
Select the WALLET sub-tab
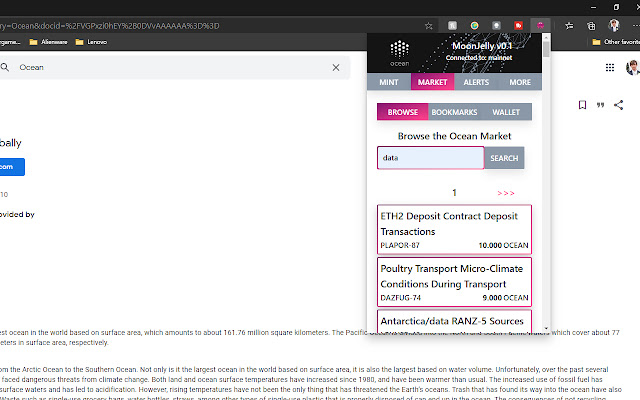point(506,112)
